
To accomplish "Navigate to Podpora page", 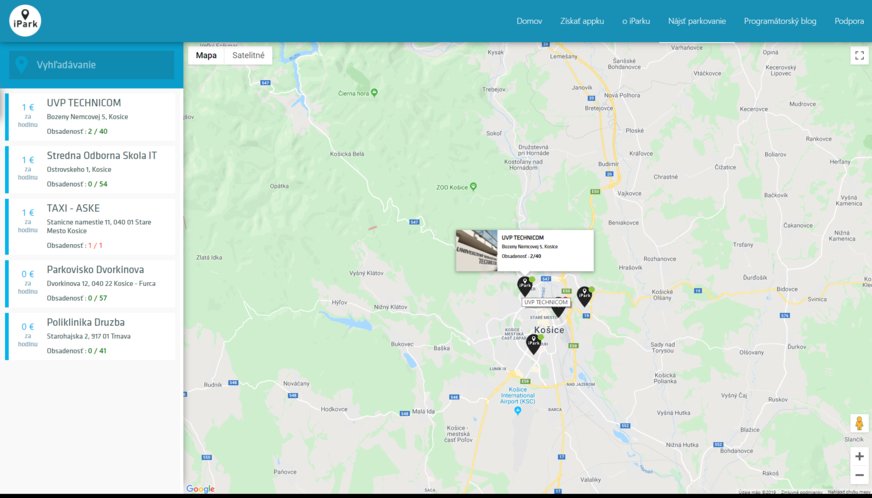I will [x=849, y=21].
